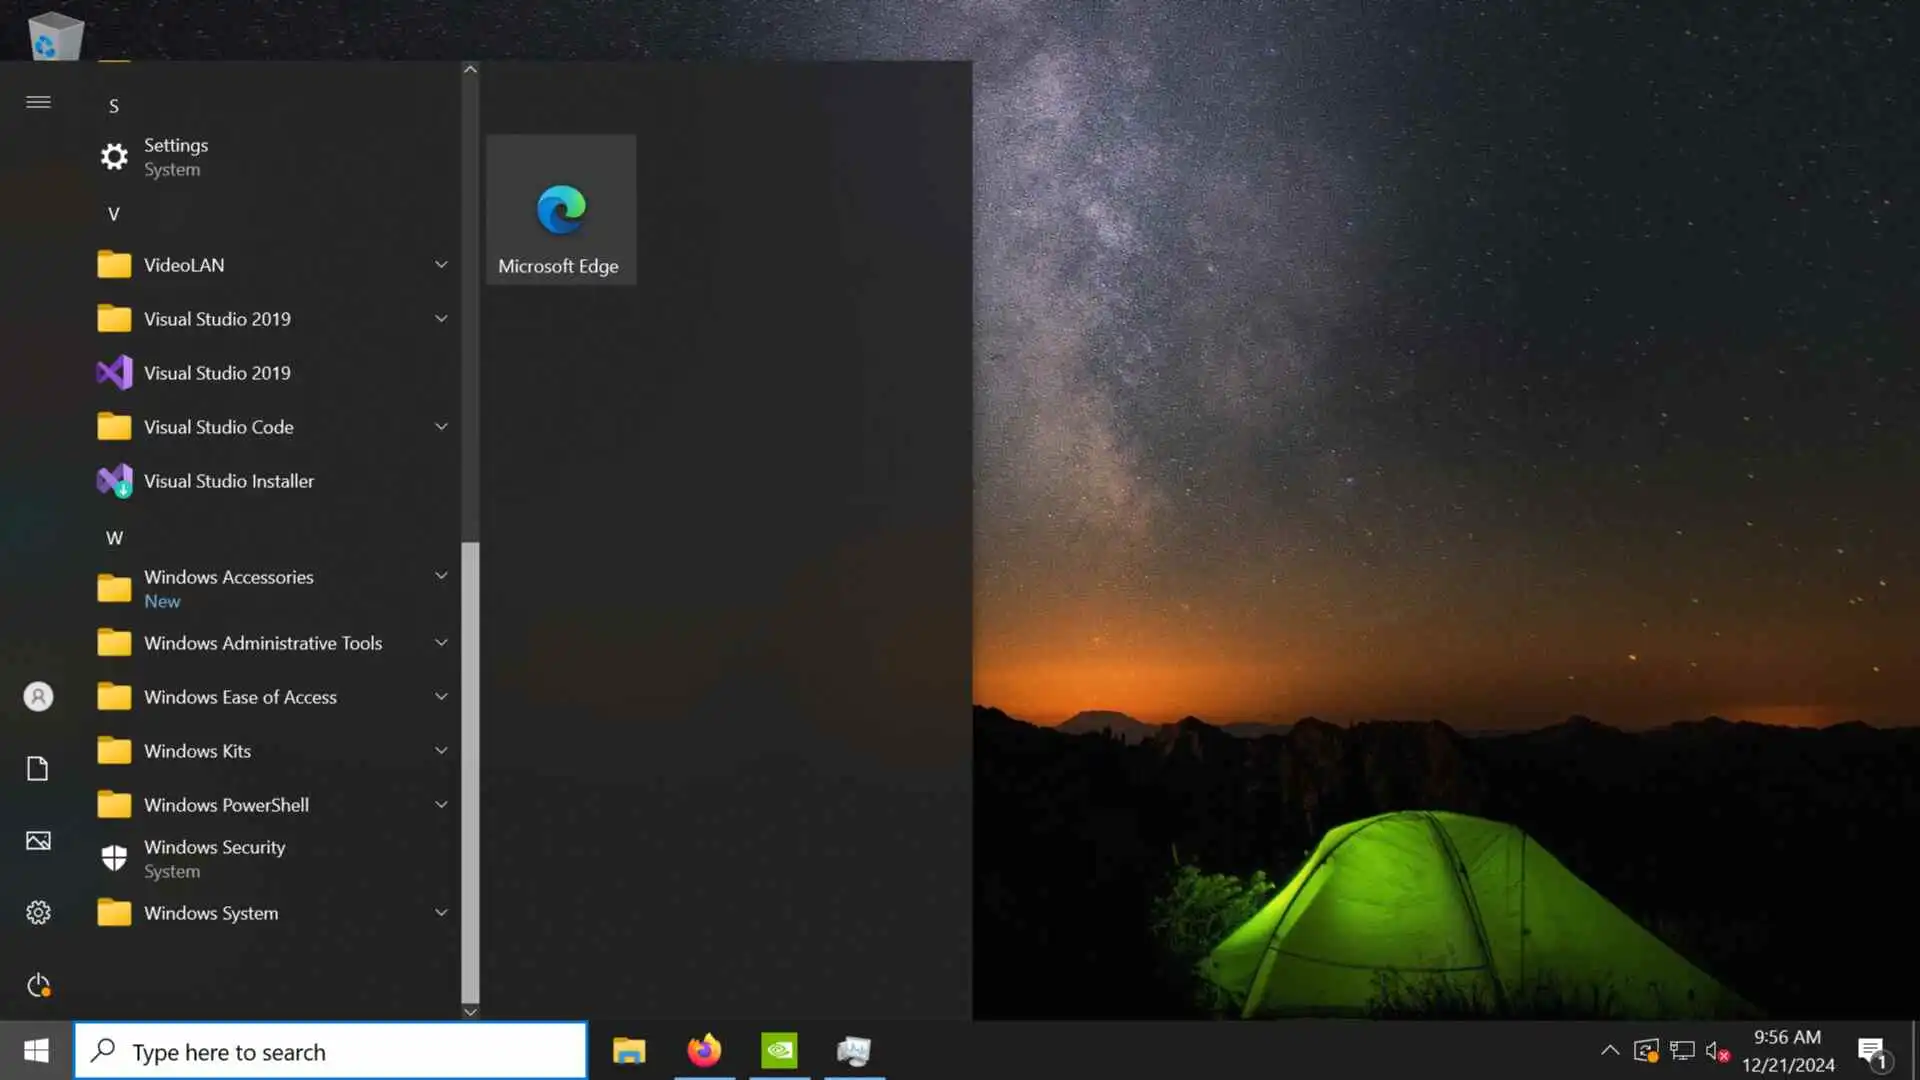Click the Start button
Screen dimensions: 1920x1080
[x=36, y=1051]
